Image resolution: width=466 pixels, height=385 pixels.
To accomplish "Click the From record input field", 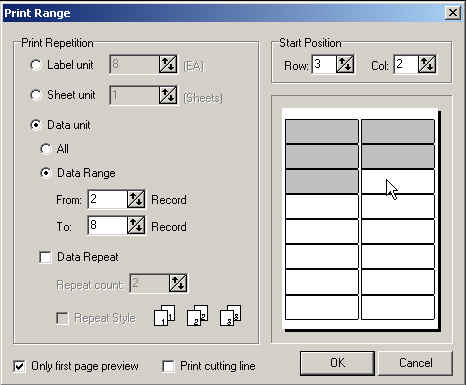I will point(108,199).
